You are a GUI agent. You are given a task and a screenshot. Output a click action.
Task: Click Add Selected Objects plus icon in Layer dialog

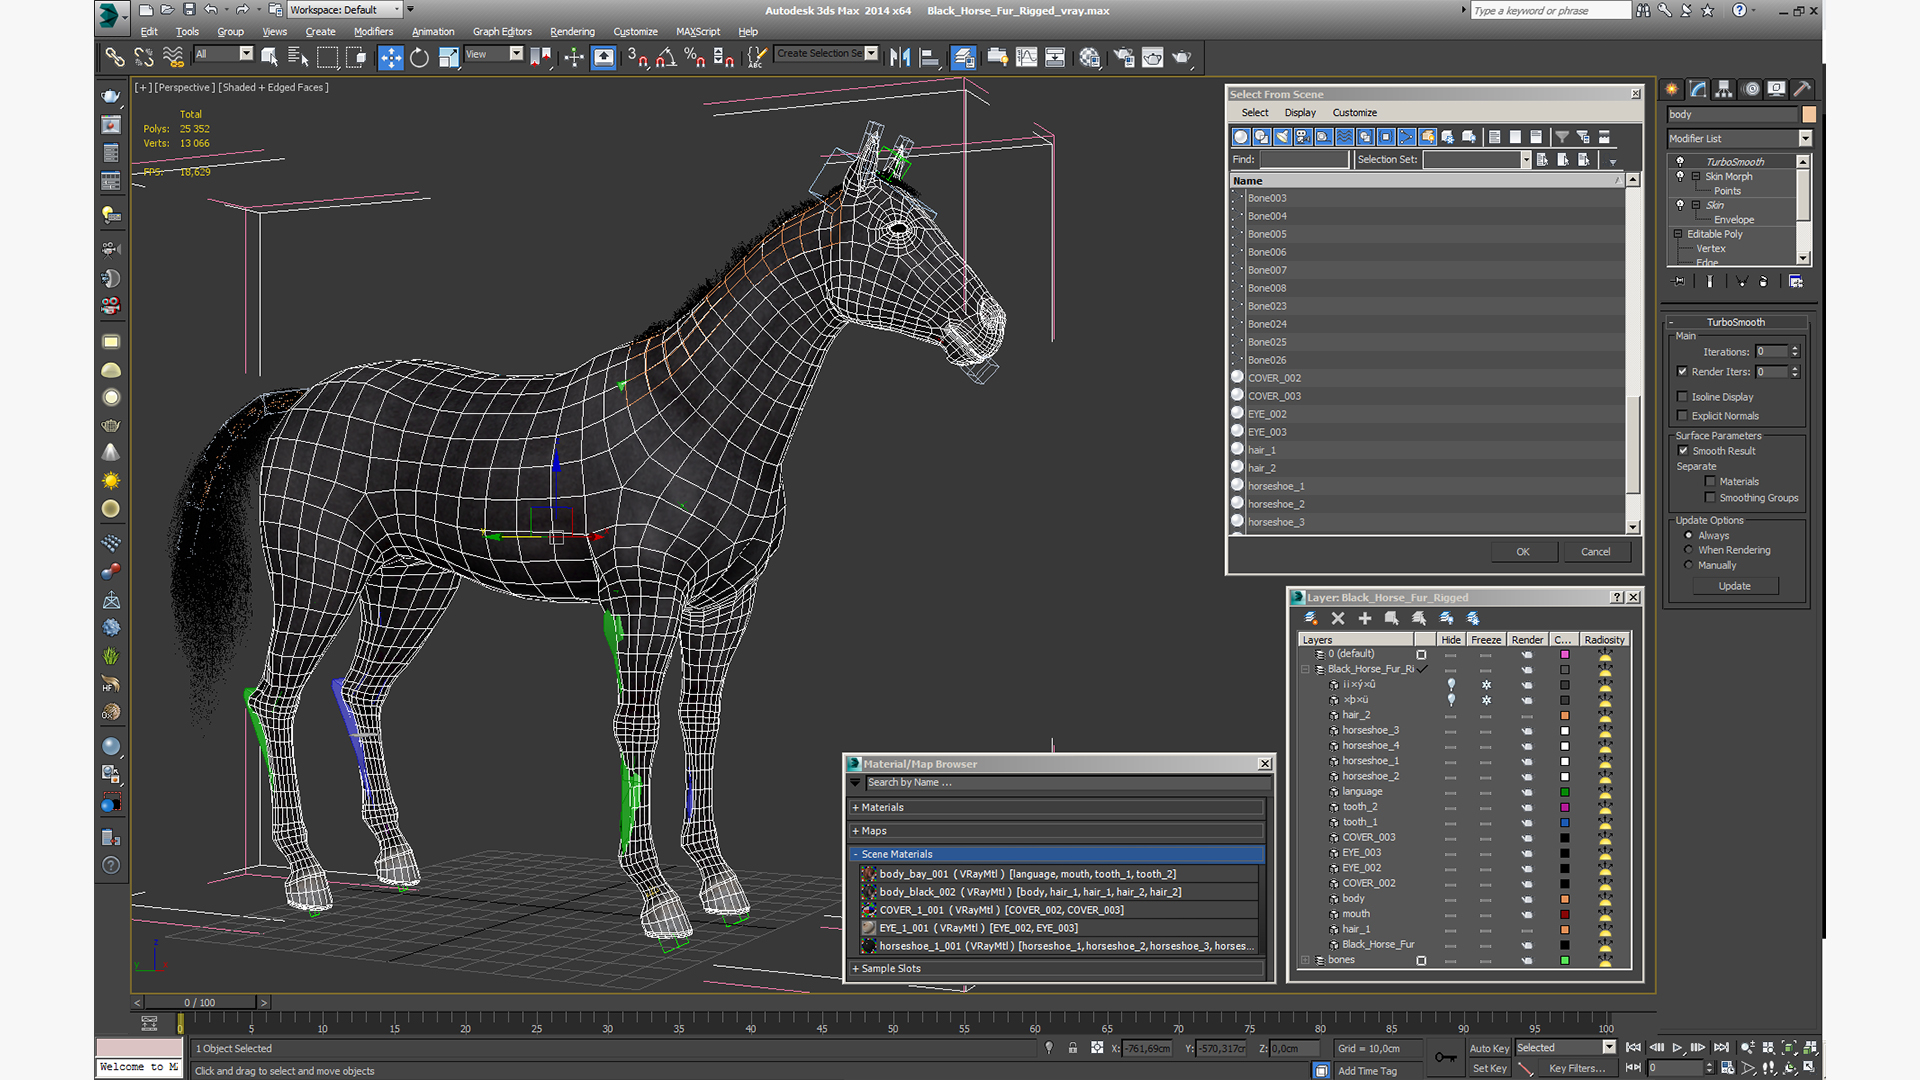[x=1365, y=619]
